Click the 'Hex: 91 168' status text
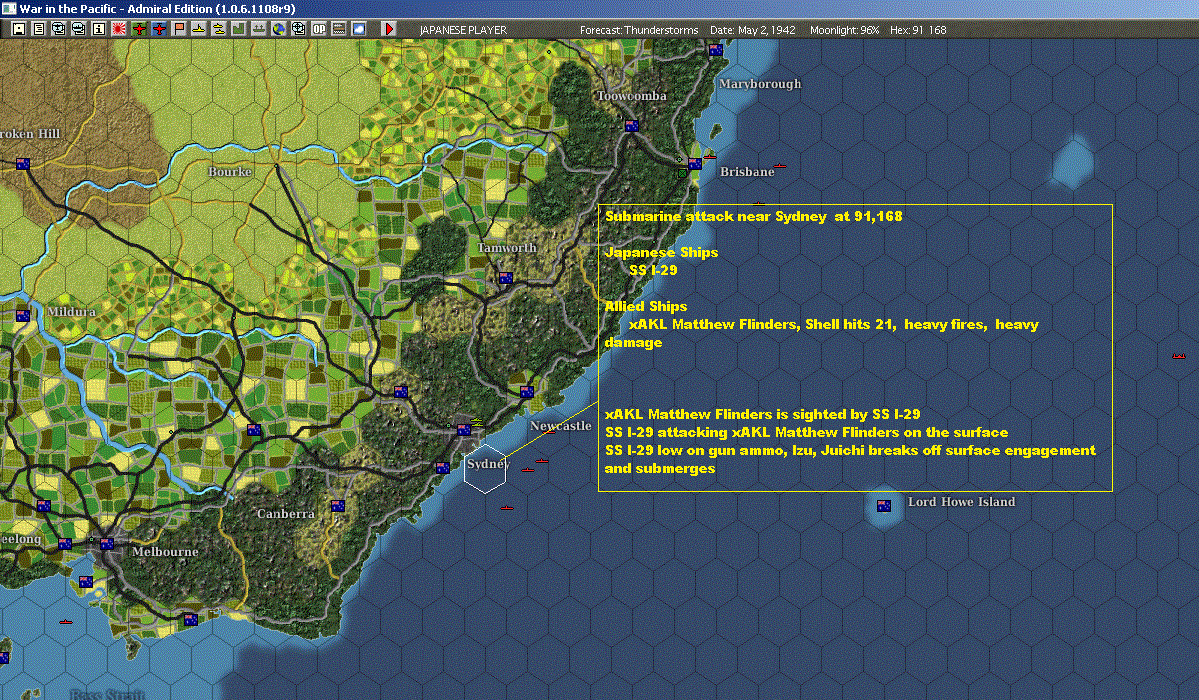Image resolution: width=1199 pixels, height=700 pixels. point(918,30)
